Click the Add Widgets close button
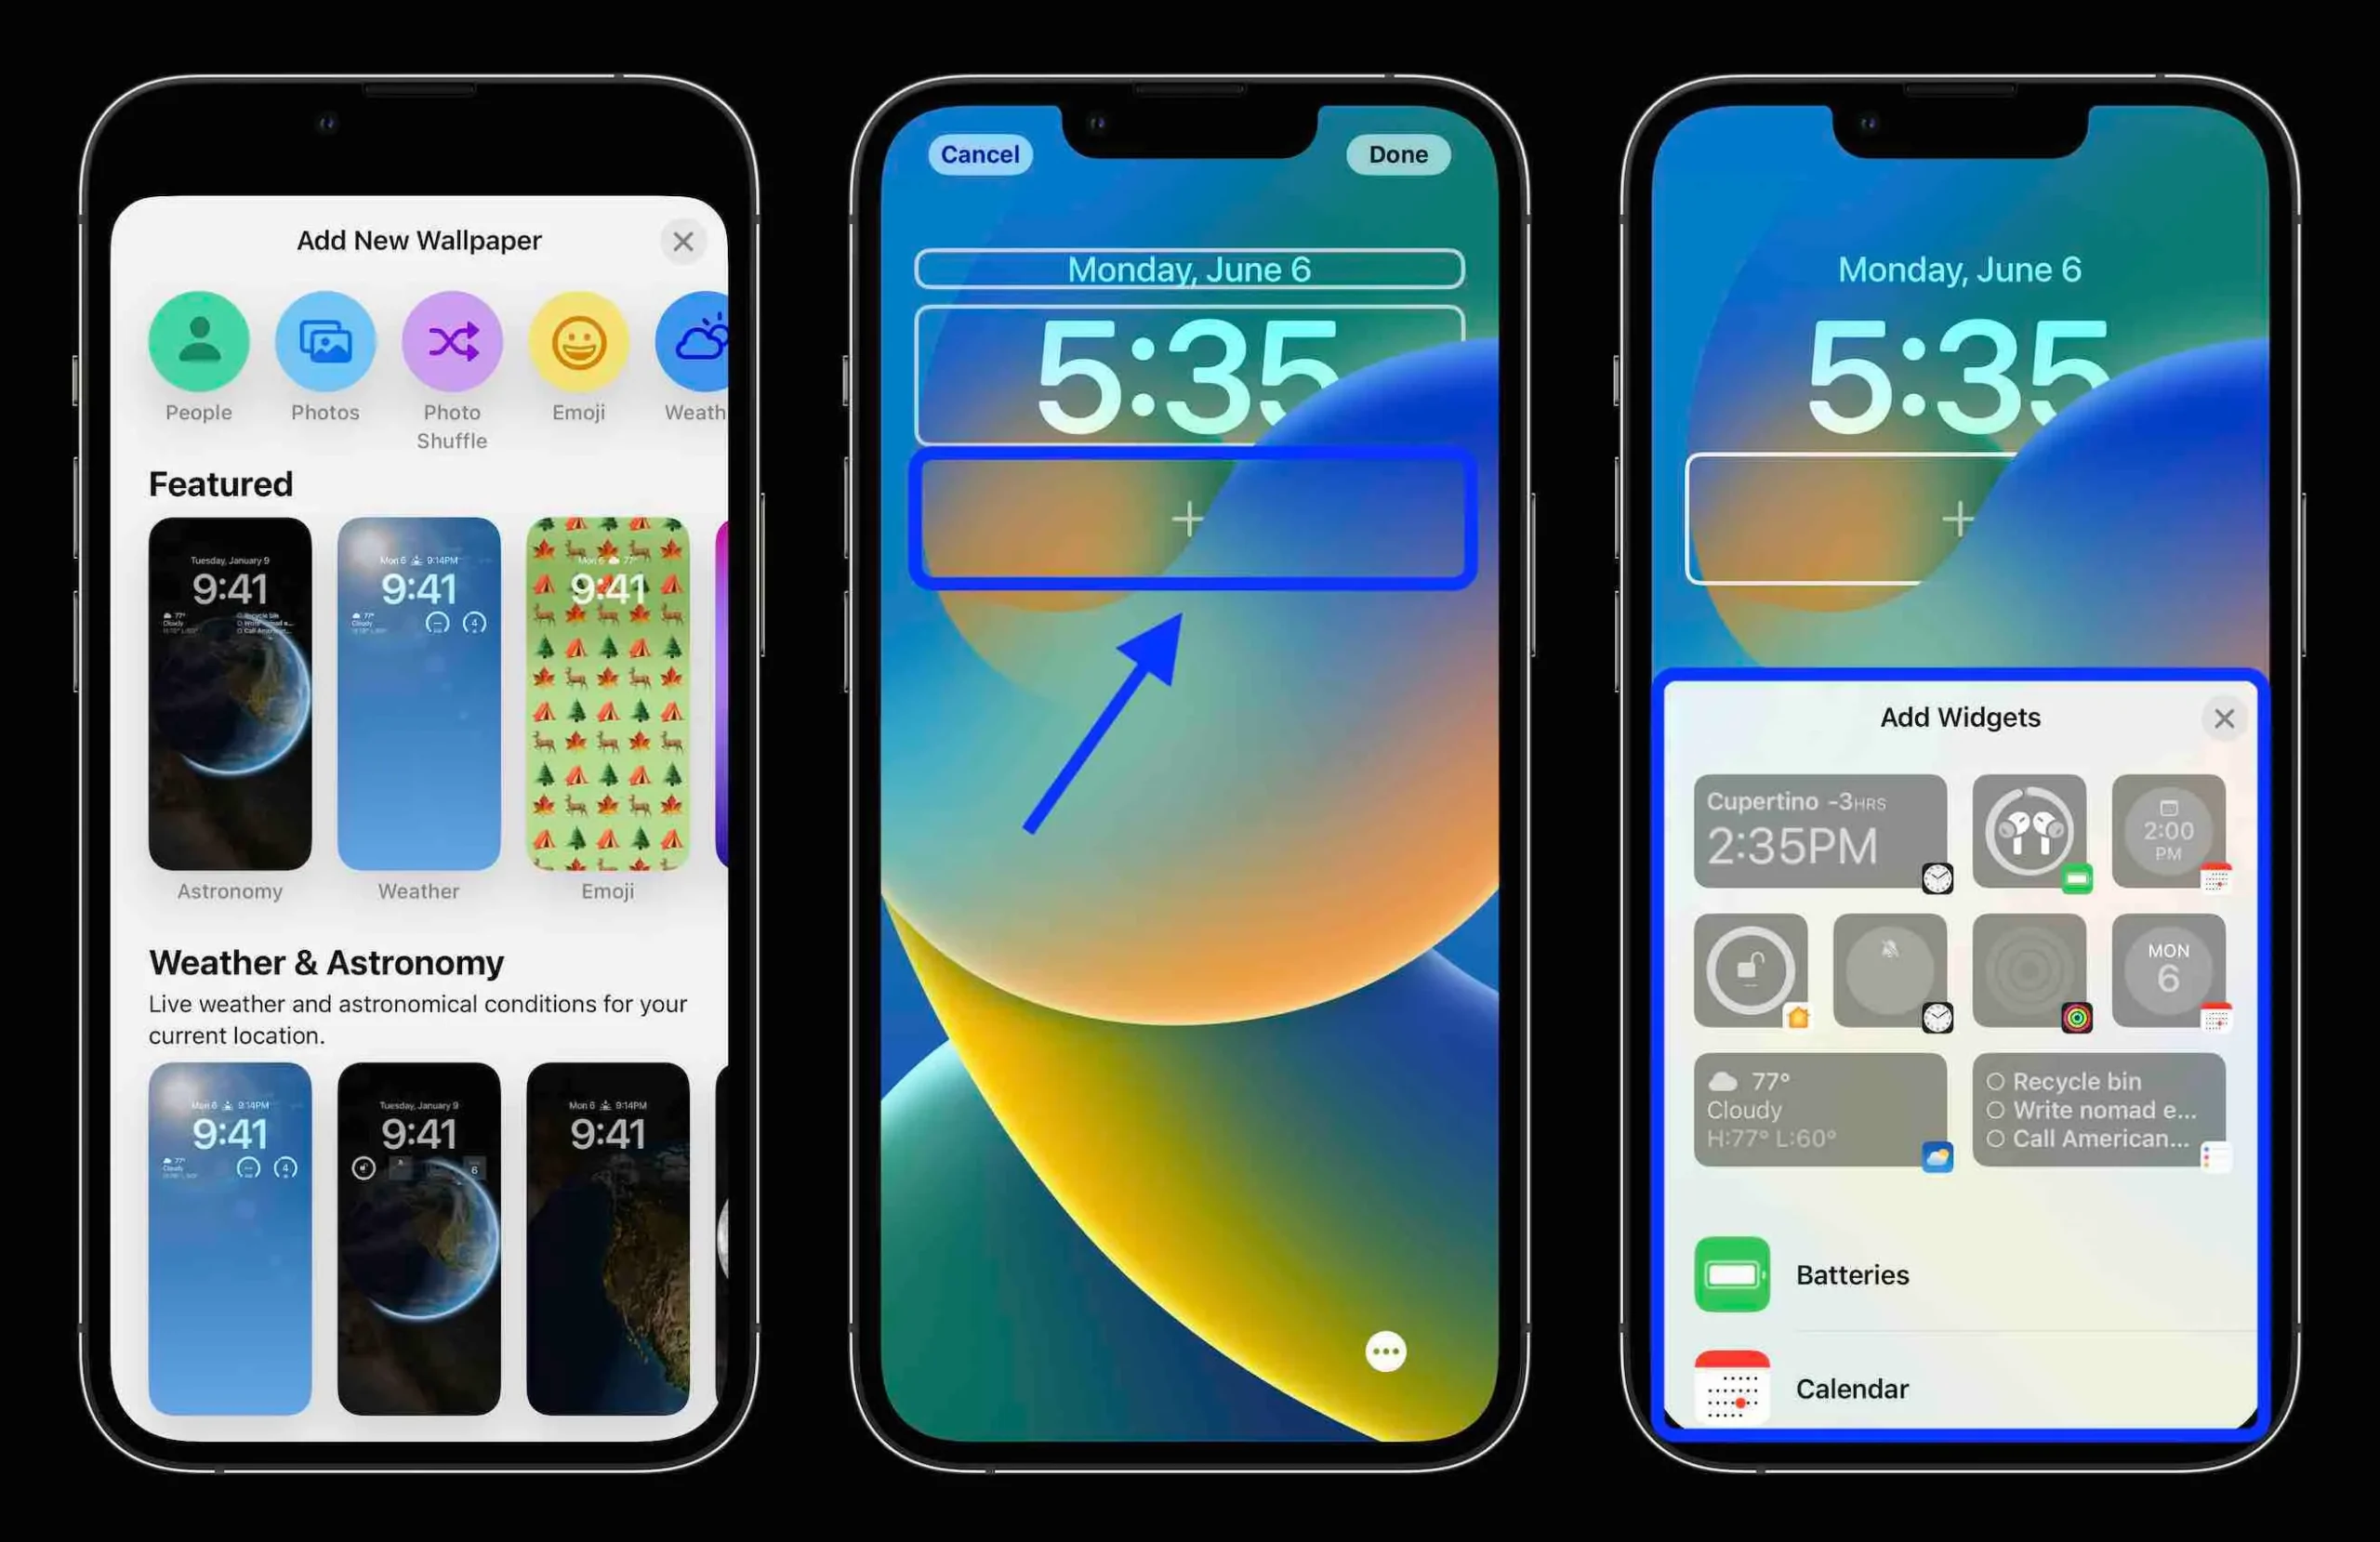This screenshot has width=2380, height=1542. (x=2224, y=718)
